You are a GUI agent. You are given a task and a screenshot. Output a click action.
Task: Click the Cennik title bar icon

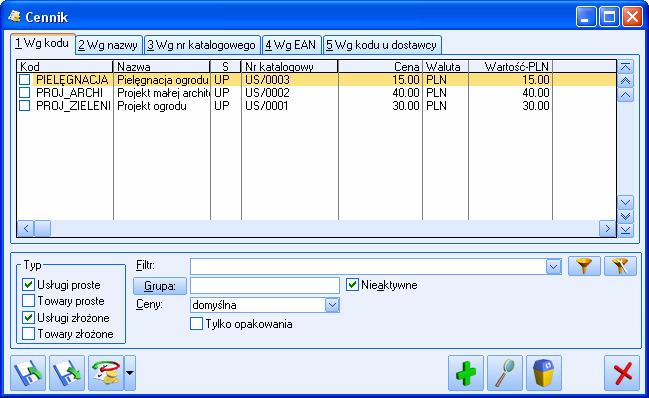click(14, 17)
